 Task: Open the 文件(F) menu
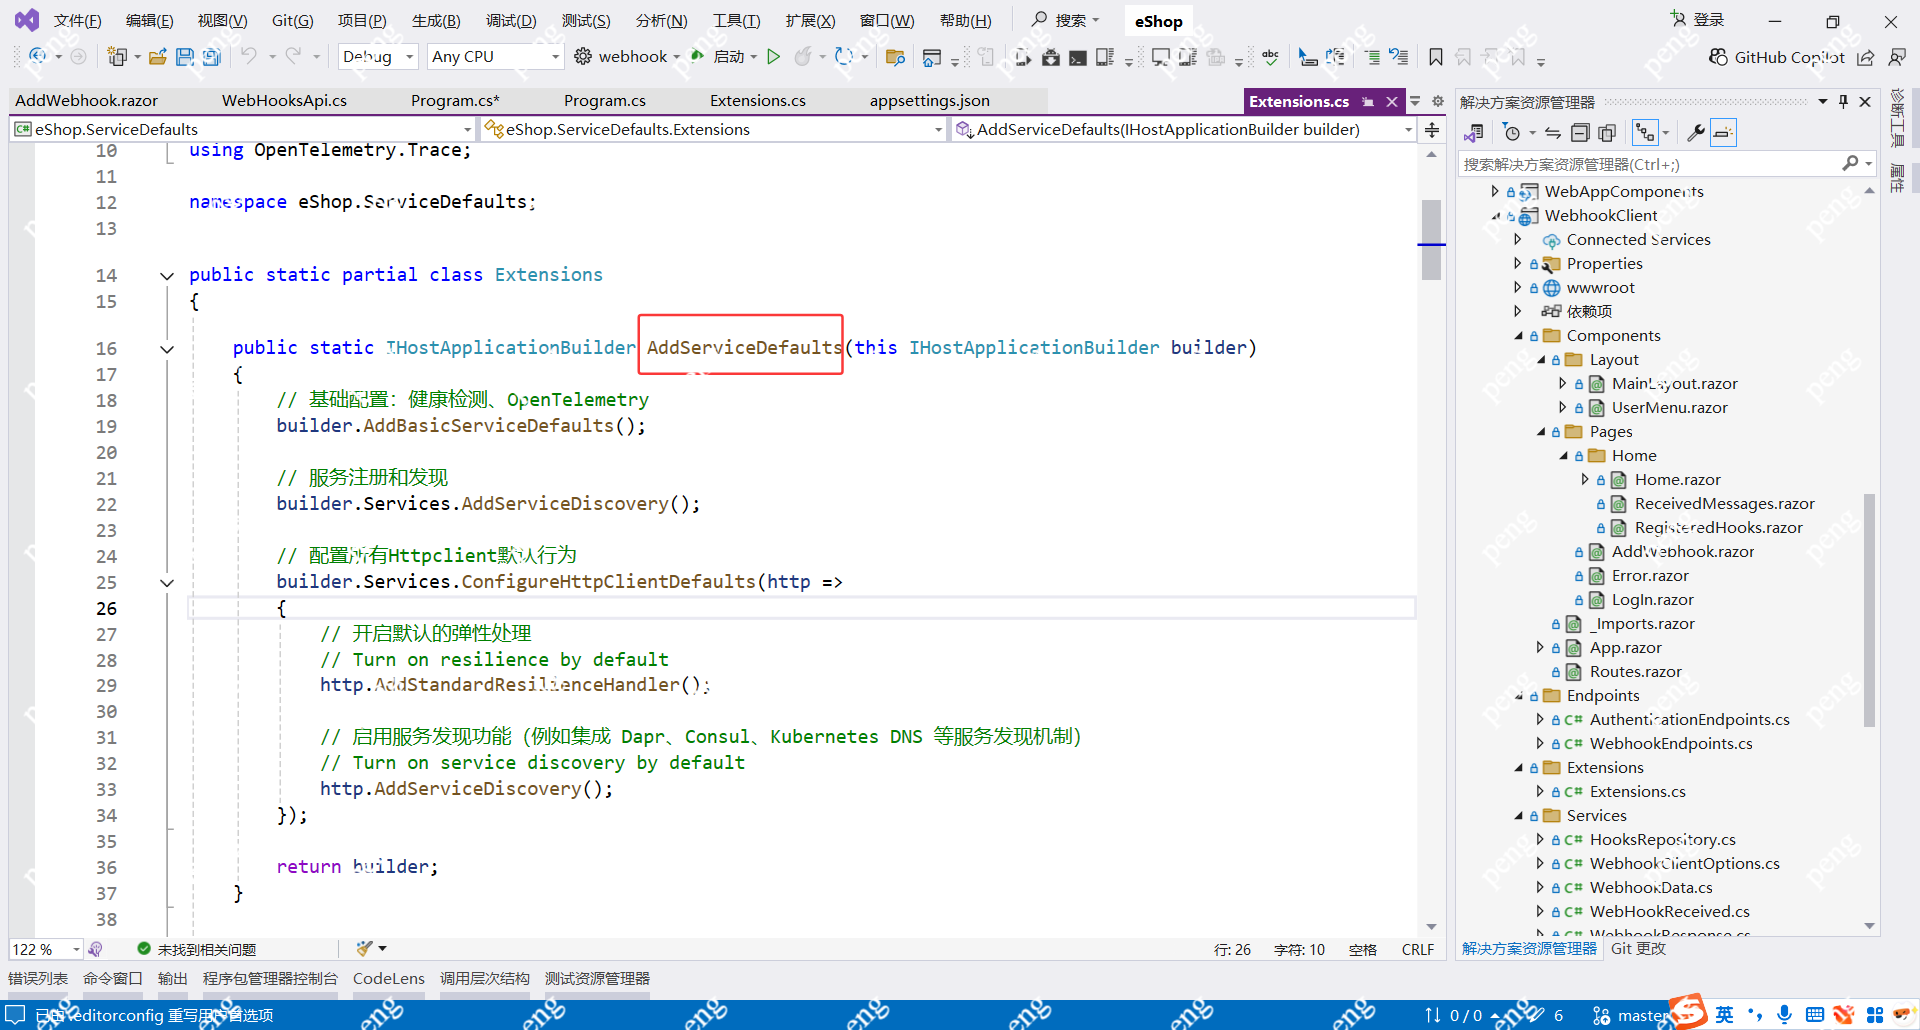click(x=77, y=21)
